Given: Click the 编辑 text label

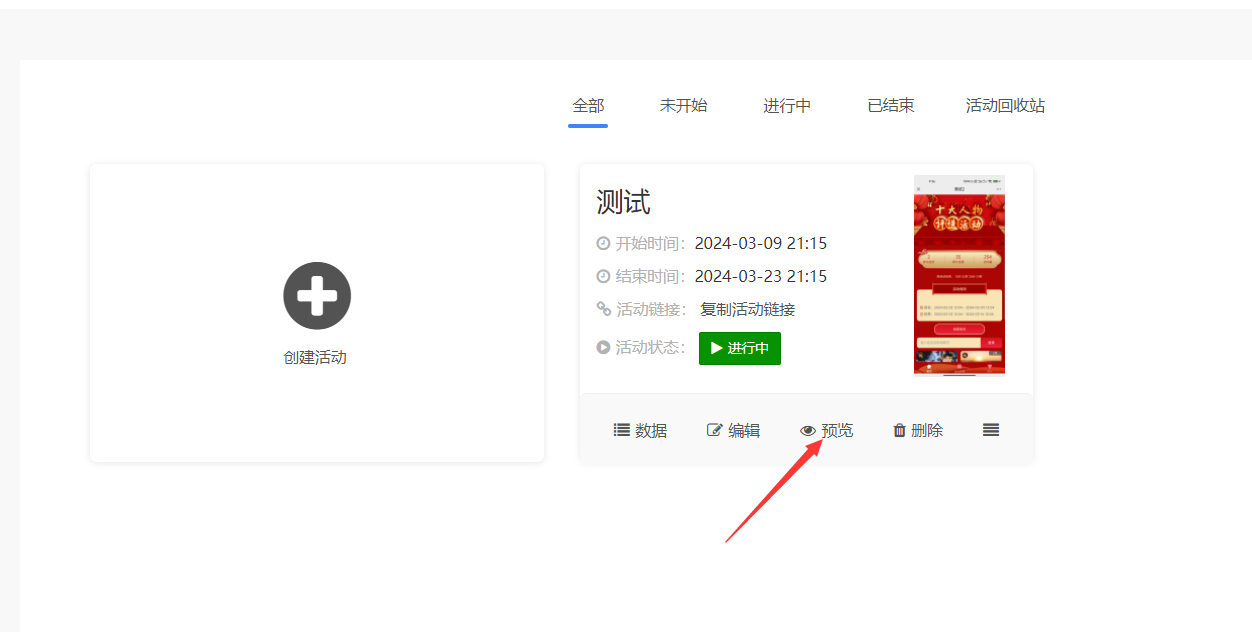Looking at the screenshot, I should [x=744, y=430].
